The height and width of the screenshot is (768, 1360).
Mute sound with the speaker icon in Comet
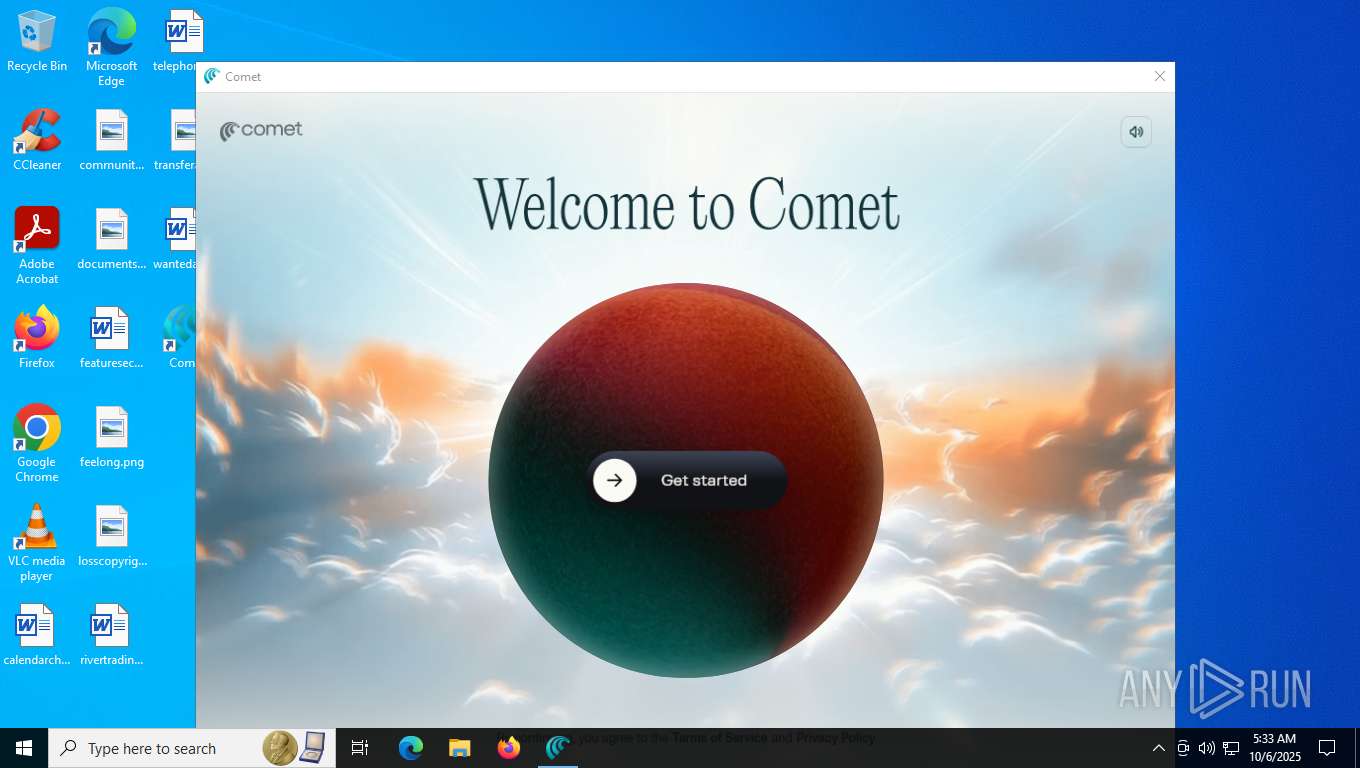pyautogui.click(x=1136, y=132)
